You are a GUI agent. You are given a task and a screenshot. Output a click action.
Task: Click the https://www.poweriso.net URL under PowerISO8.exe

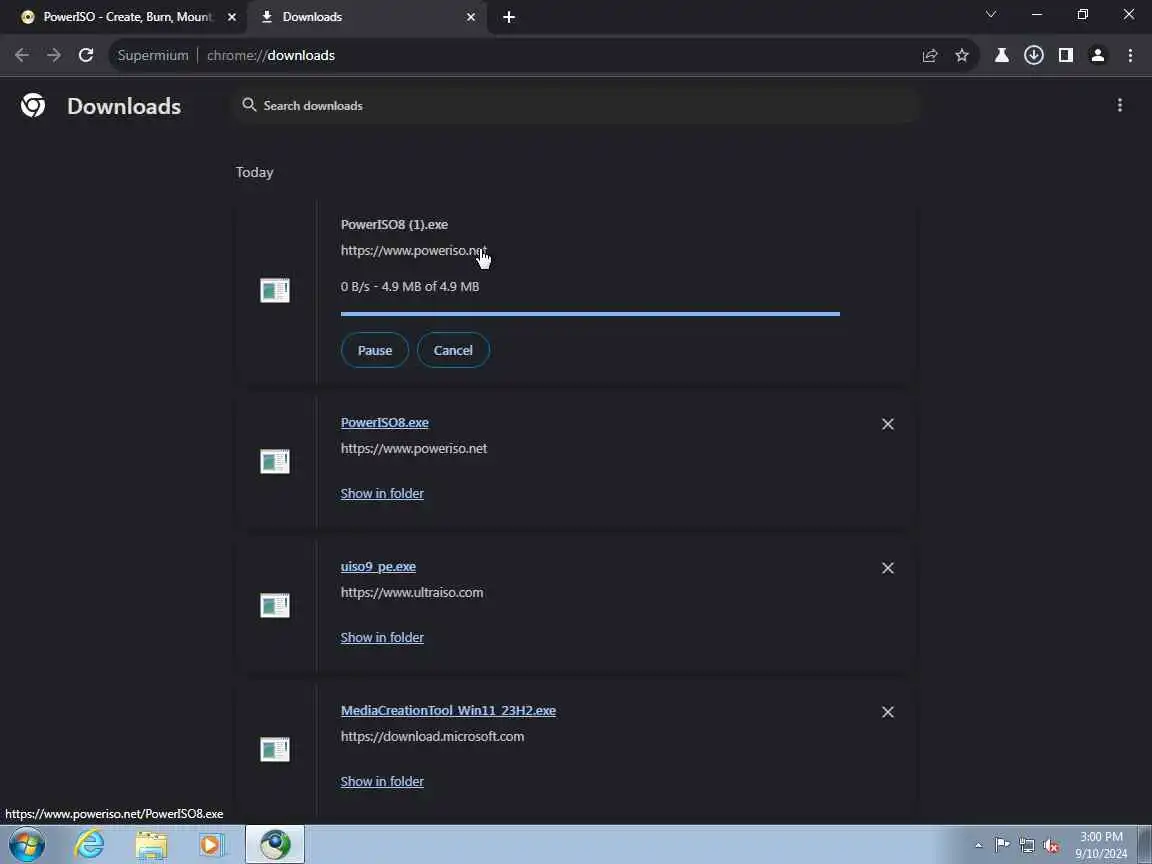pyautogui.click(x=414, y=448)
